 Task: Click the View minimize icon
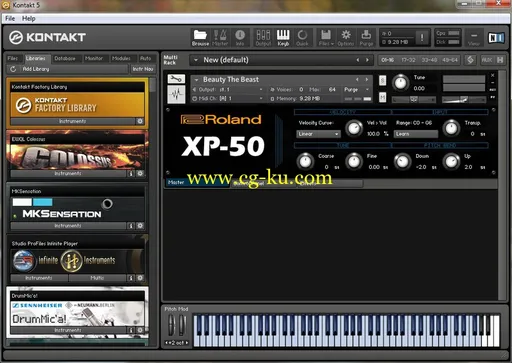tap(474, 38)
